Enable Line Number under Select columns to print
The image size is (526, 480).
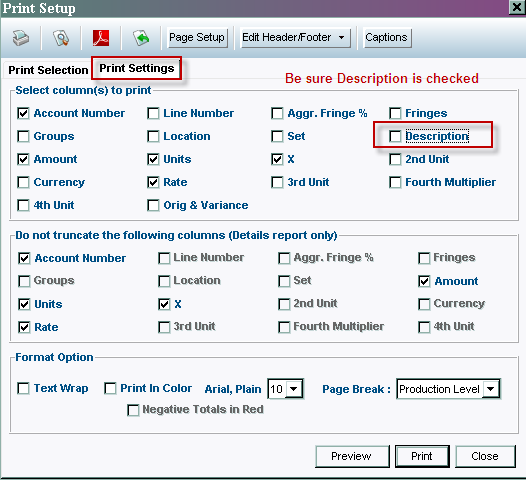pos(153,113)
